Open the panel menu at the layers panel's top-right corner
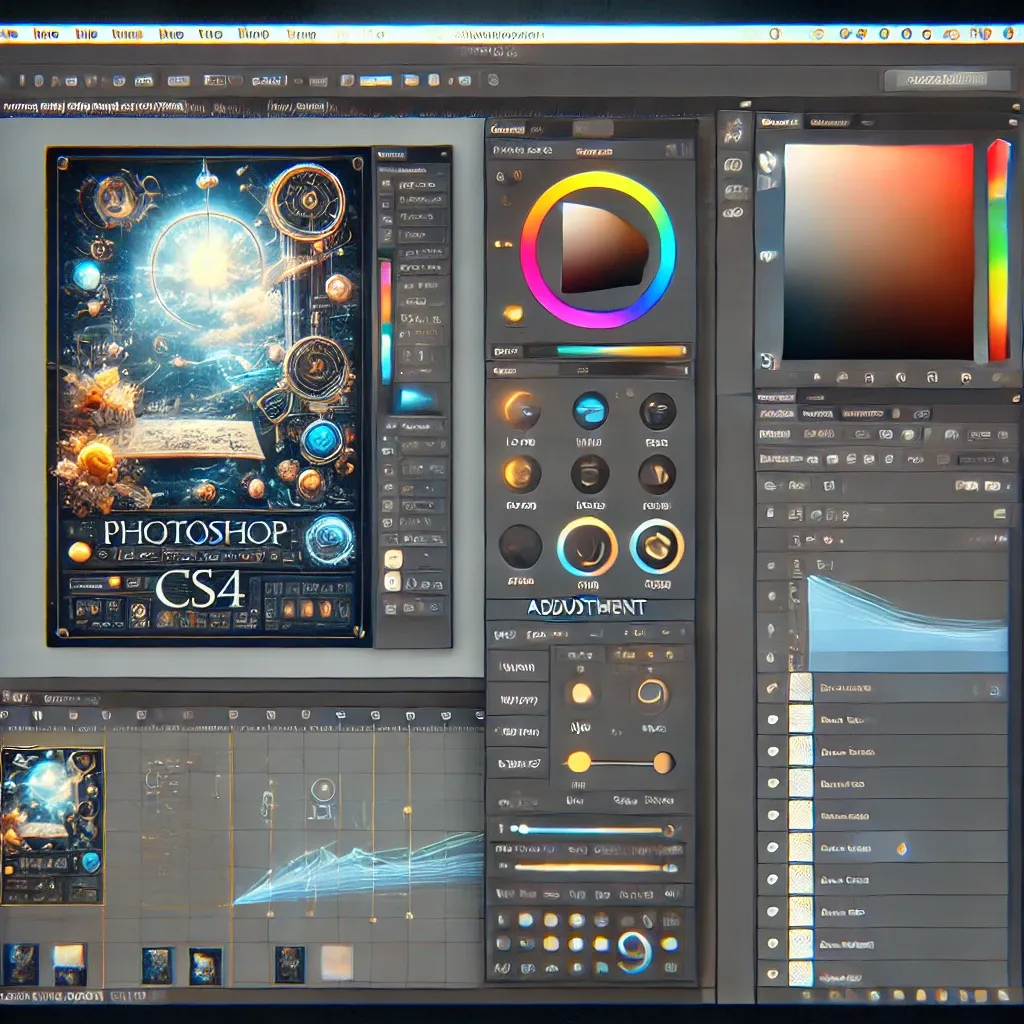The width and height of the screenshot is (1024, 1024). pyautogui.click(x=1016, y=397)
